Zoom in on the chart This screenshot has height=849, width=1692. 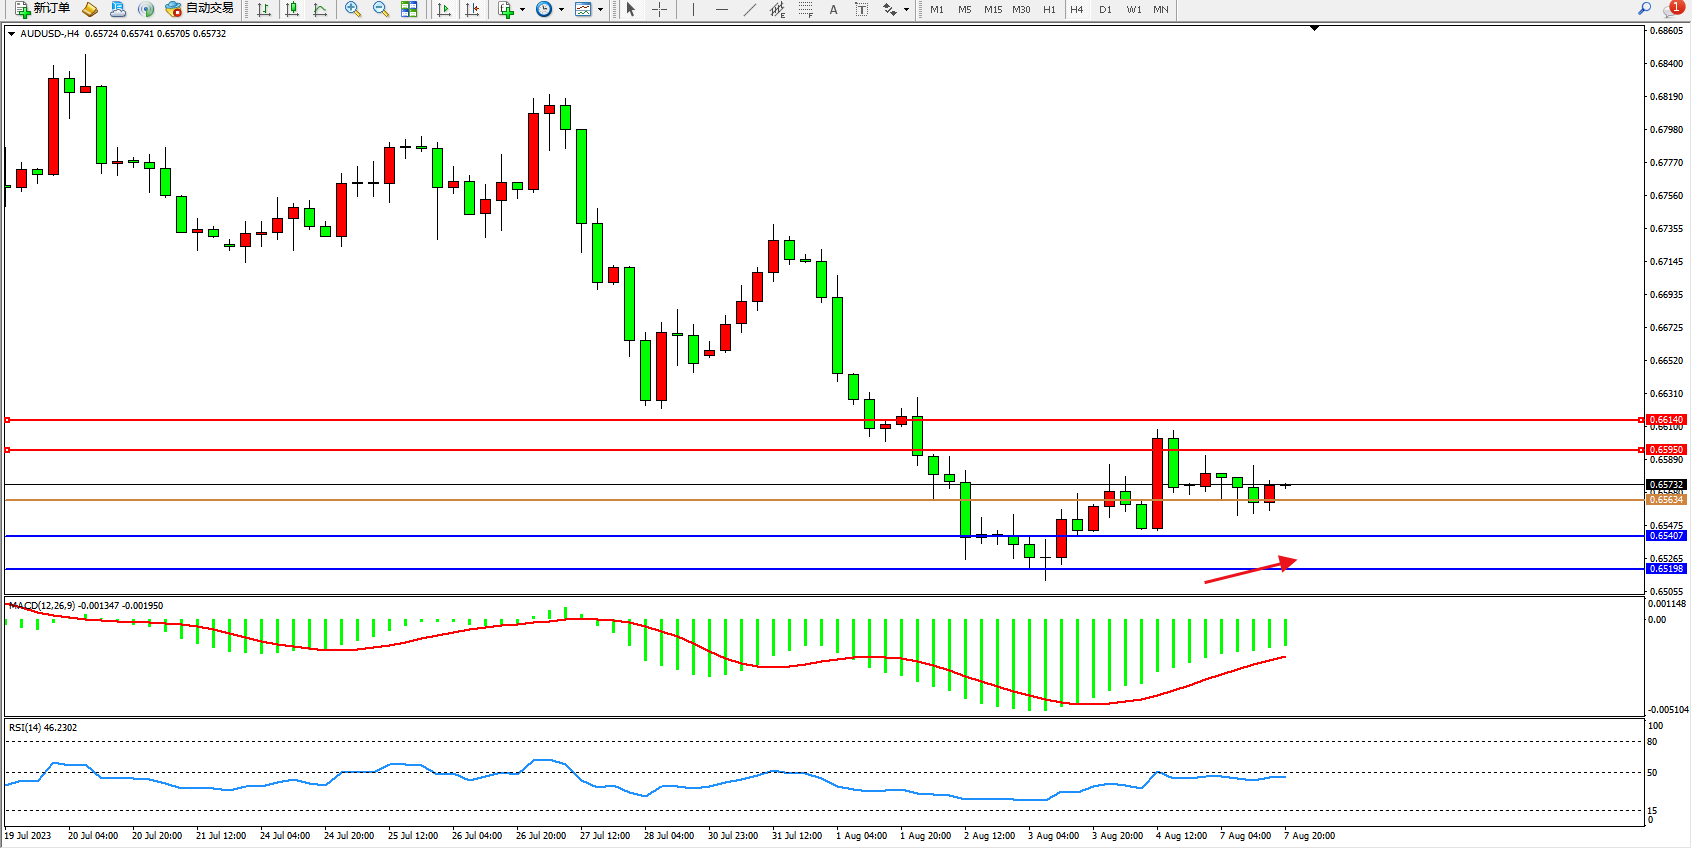(x=353, y=9)
